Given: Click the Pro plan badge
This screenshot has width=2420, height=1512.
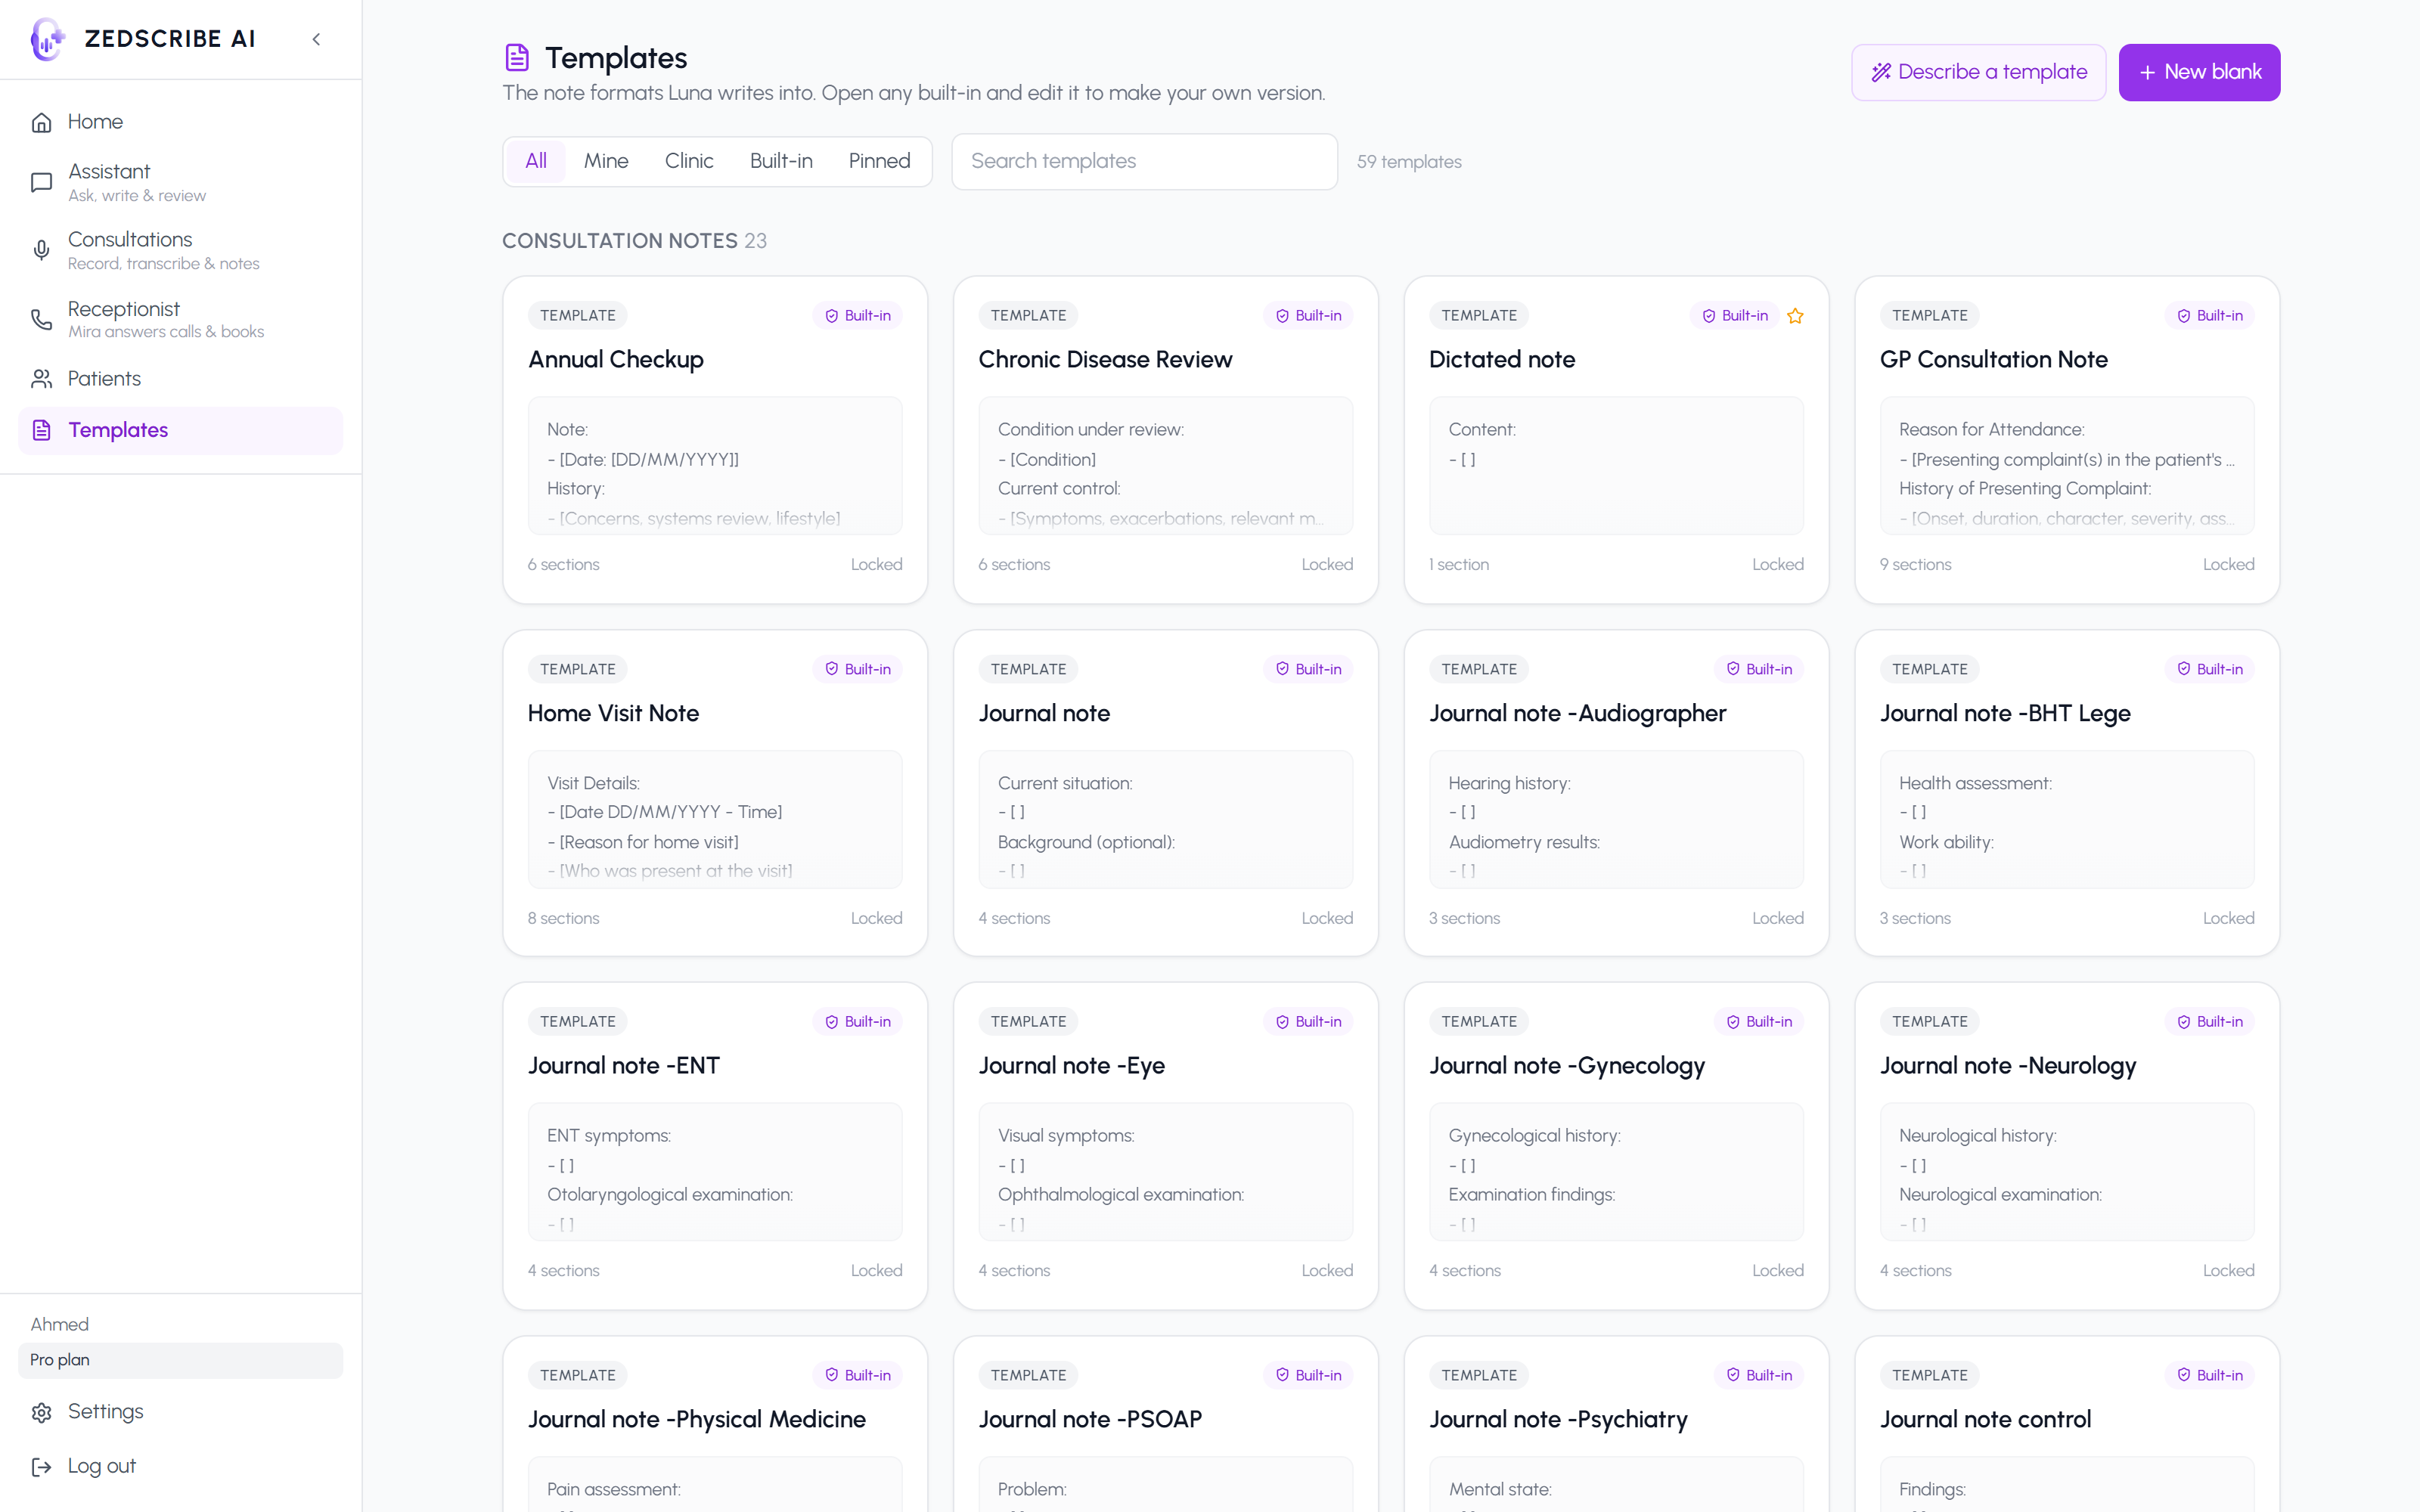Looking at the screenshot, I should [x=180, y=1360].
